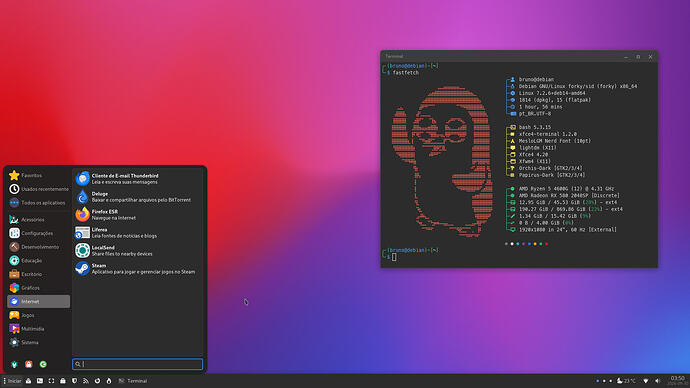The width and height of the screenshot is (690, 388).
Task: Click the green-white settings icon in menu footer
Action: [14, 364]
